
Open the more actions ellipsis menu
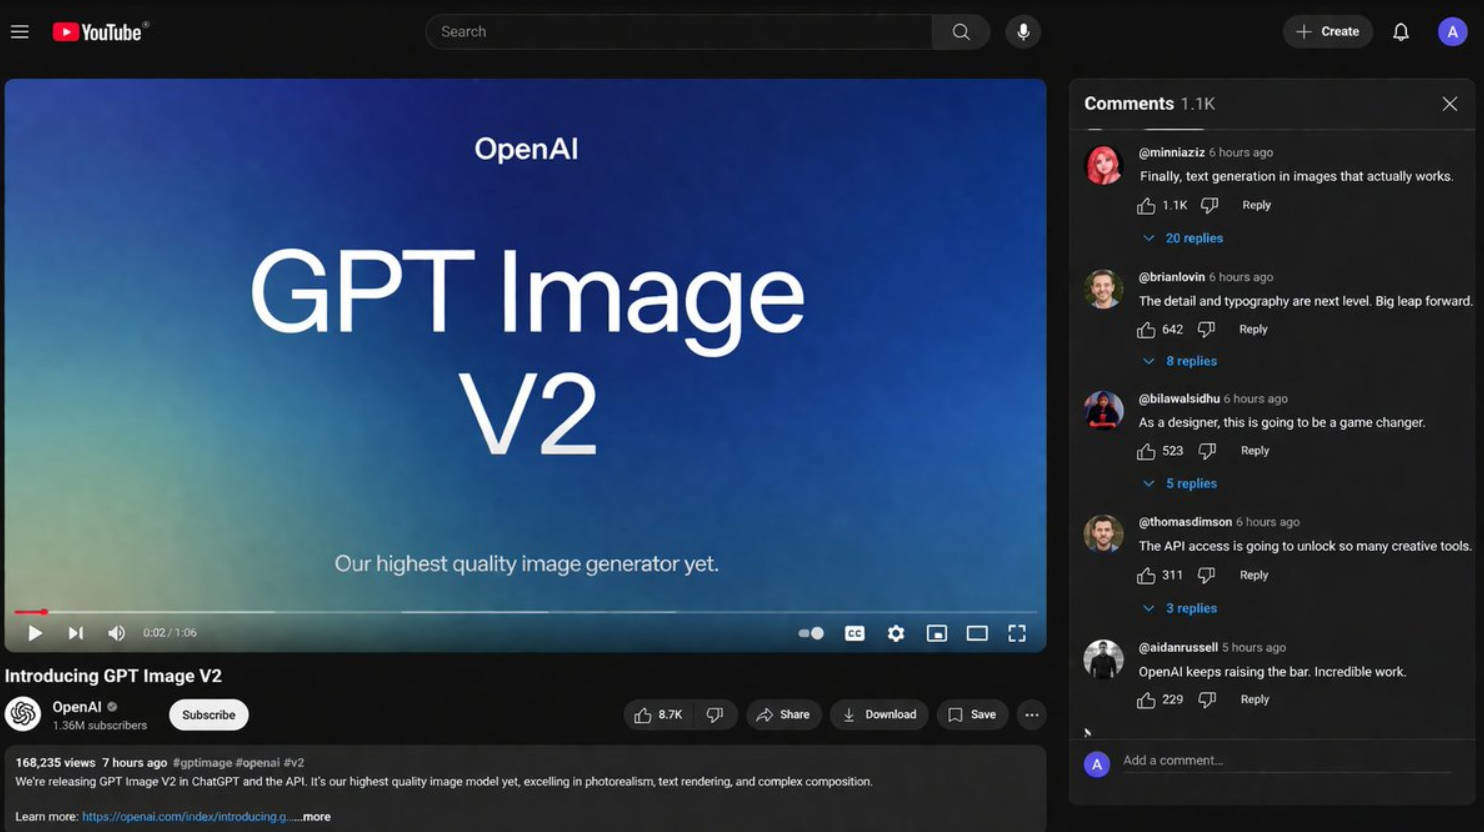[1031, 715]
